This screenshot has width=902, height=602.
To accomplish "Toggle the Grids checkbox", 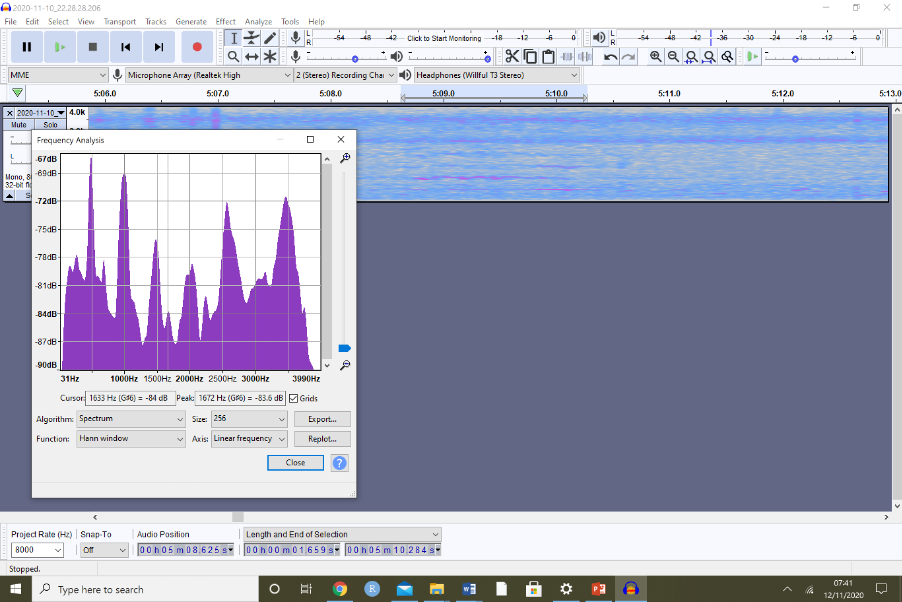I will pos(293,398).
